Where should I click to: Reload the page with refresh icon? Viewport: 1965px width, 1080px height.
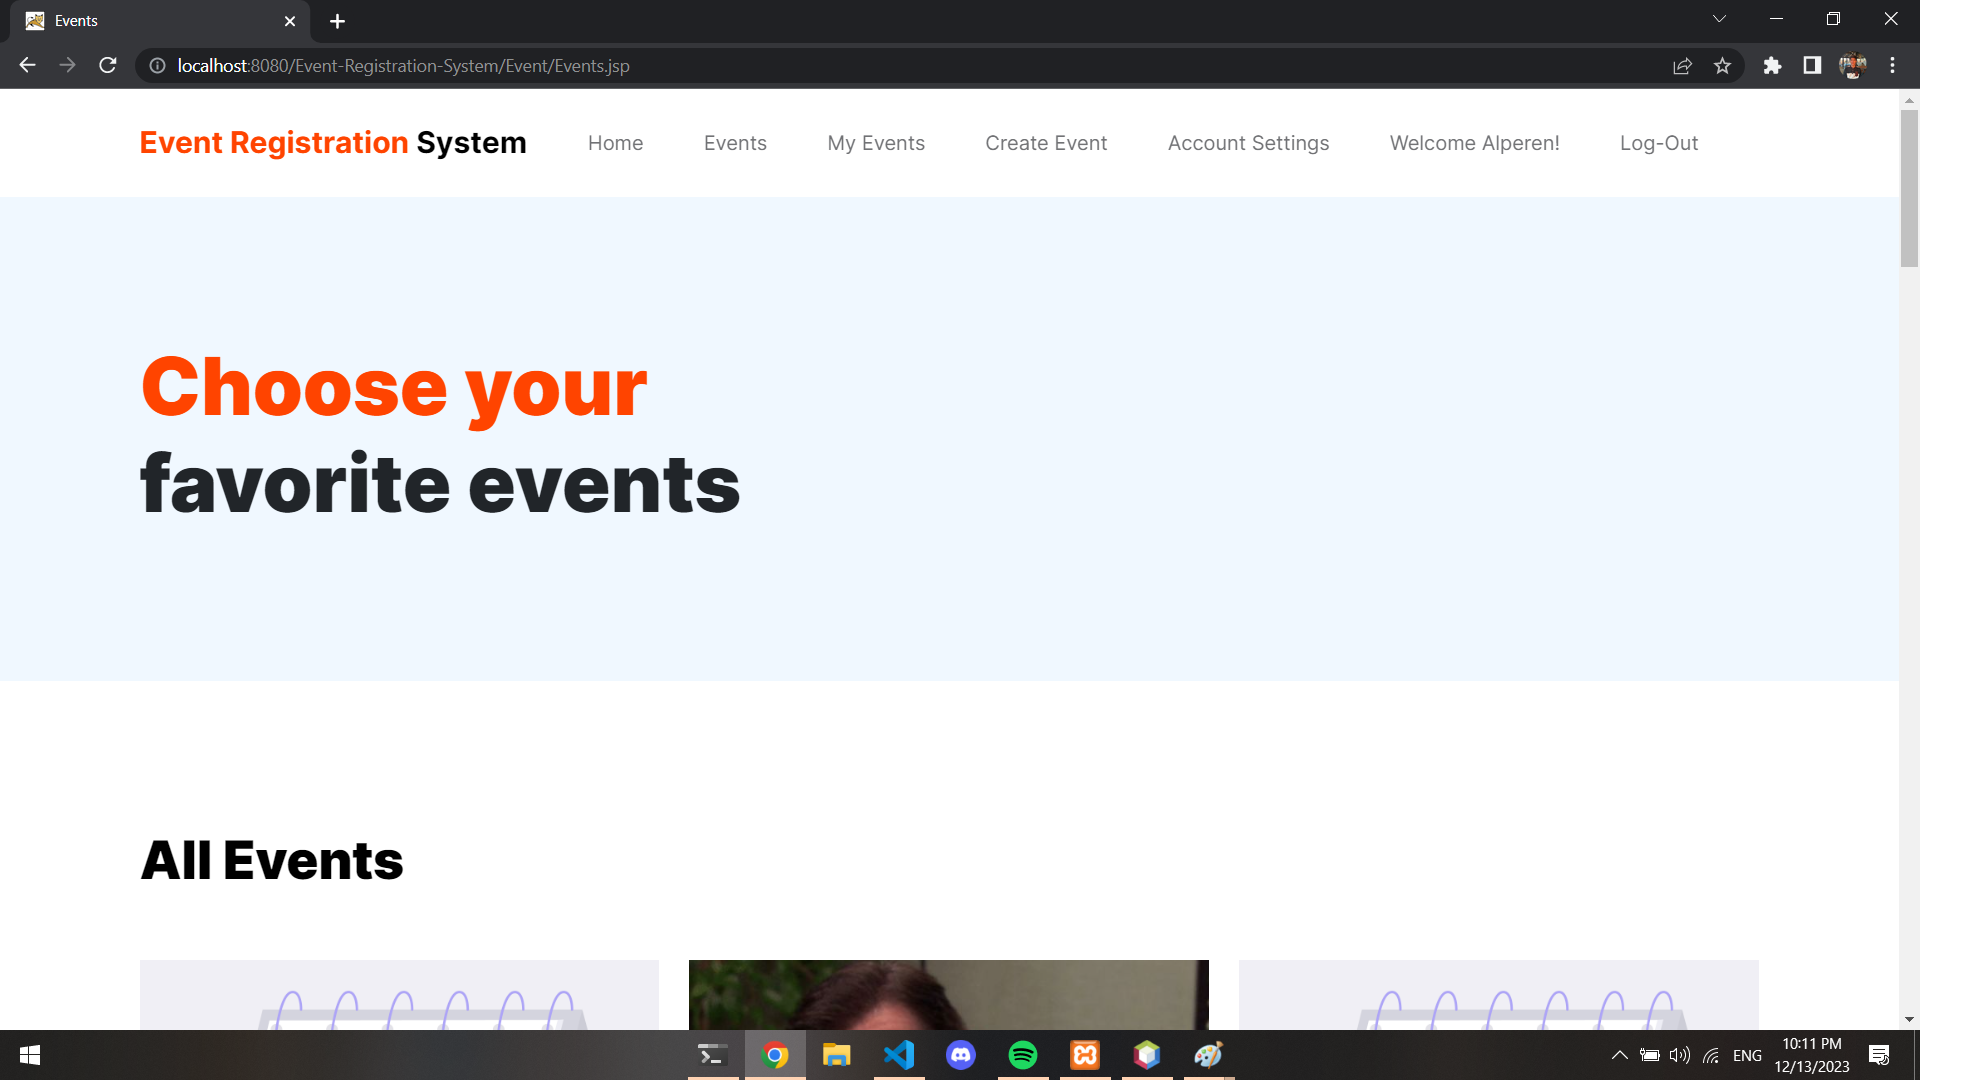[108, 65]
